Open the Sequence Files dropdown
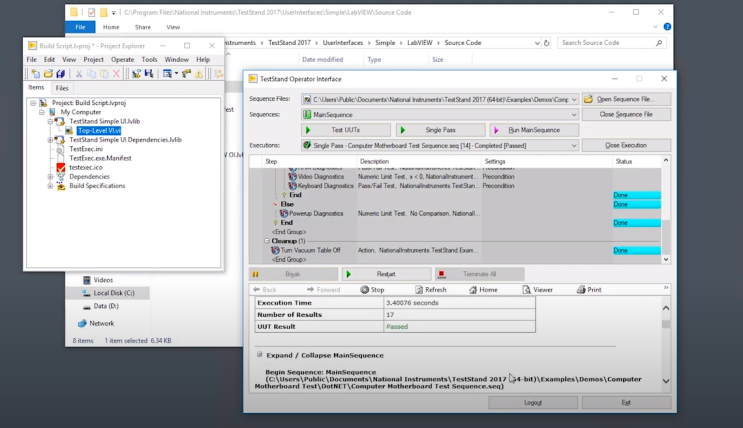This screenshot has width=743, height=428. (x=574, y=100)
